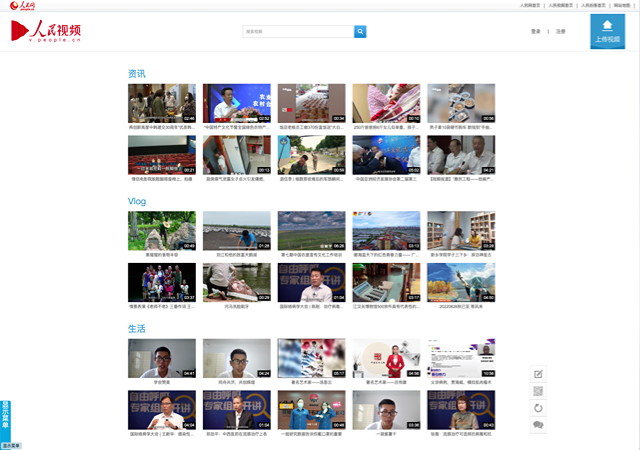This screenshot has height=450, width=640.
Task: Play the bowls of coins video
Action: 461,103
